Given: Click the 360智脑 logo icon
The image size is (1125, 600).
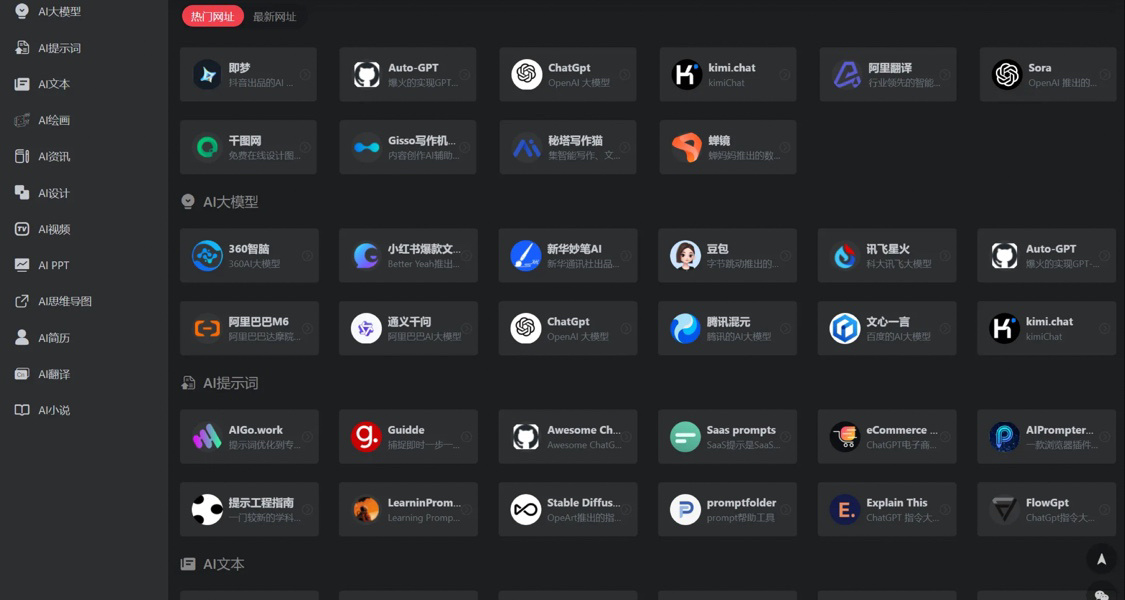Looking at the screenshot, I should pyautogui.click(x=207, y=256).
